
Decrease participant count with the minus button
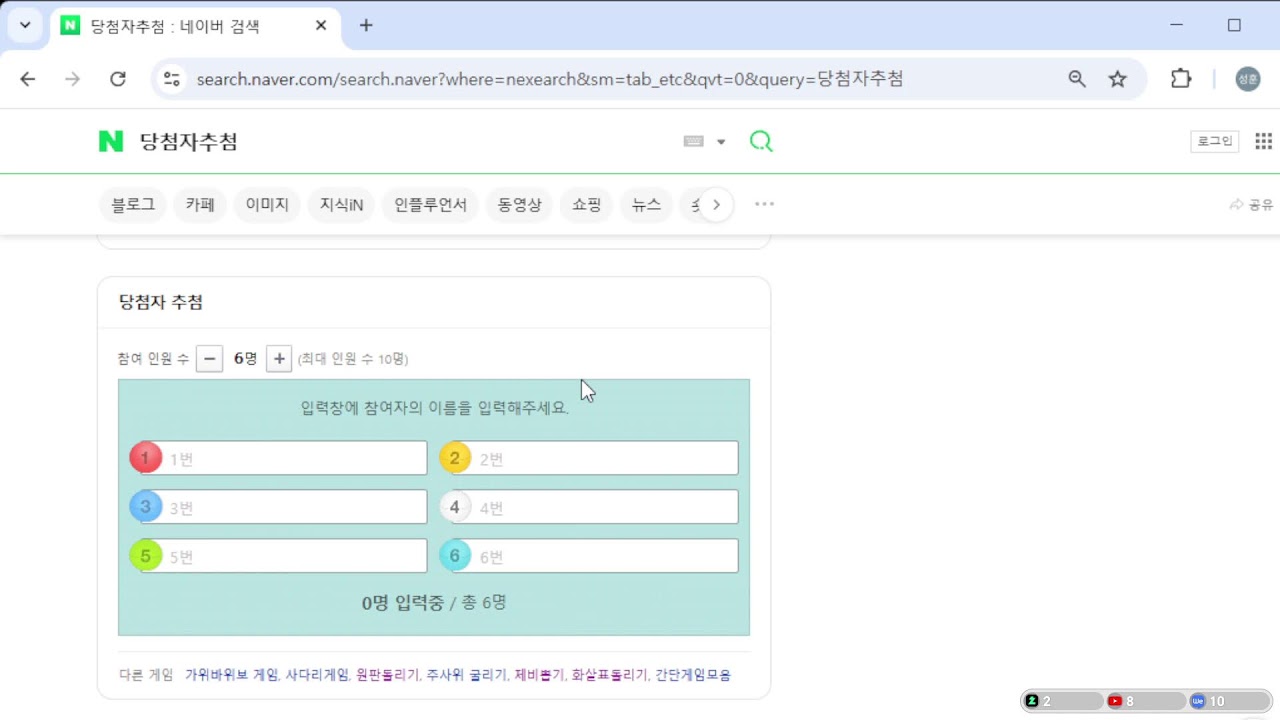pos(209,359)
